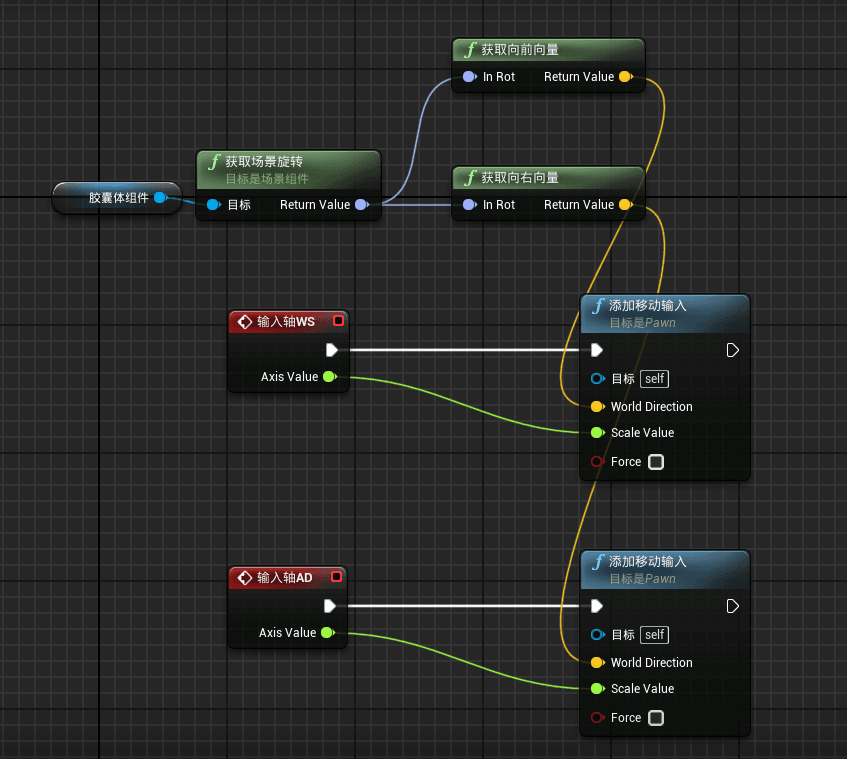Click the red delegate pin on 输入轴AD

point(336,577)
